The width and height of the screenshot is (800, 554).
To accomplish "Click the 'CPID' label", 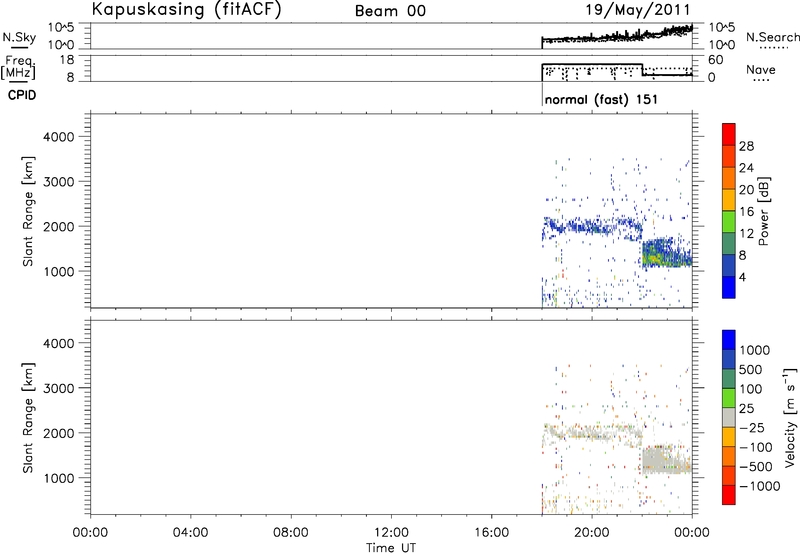I will pyautogui.click(x=22, y=95).
